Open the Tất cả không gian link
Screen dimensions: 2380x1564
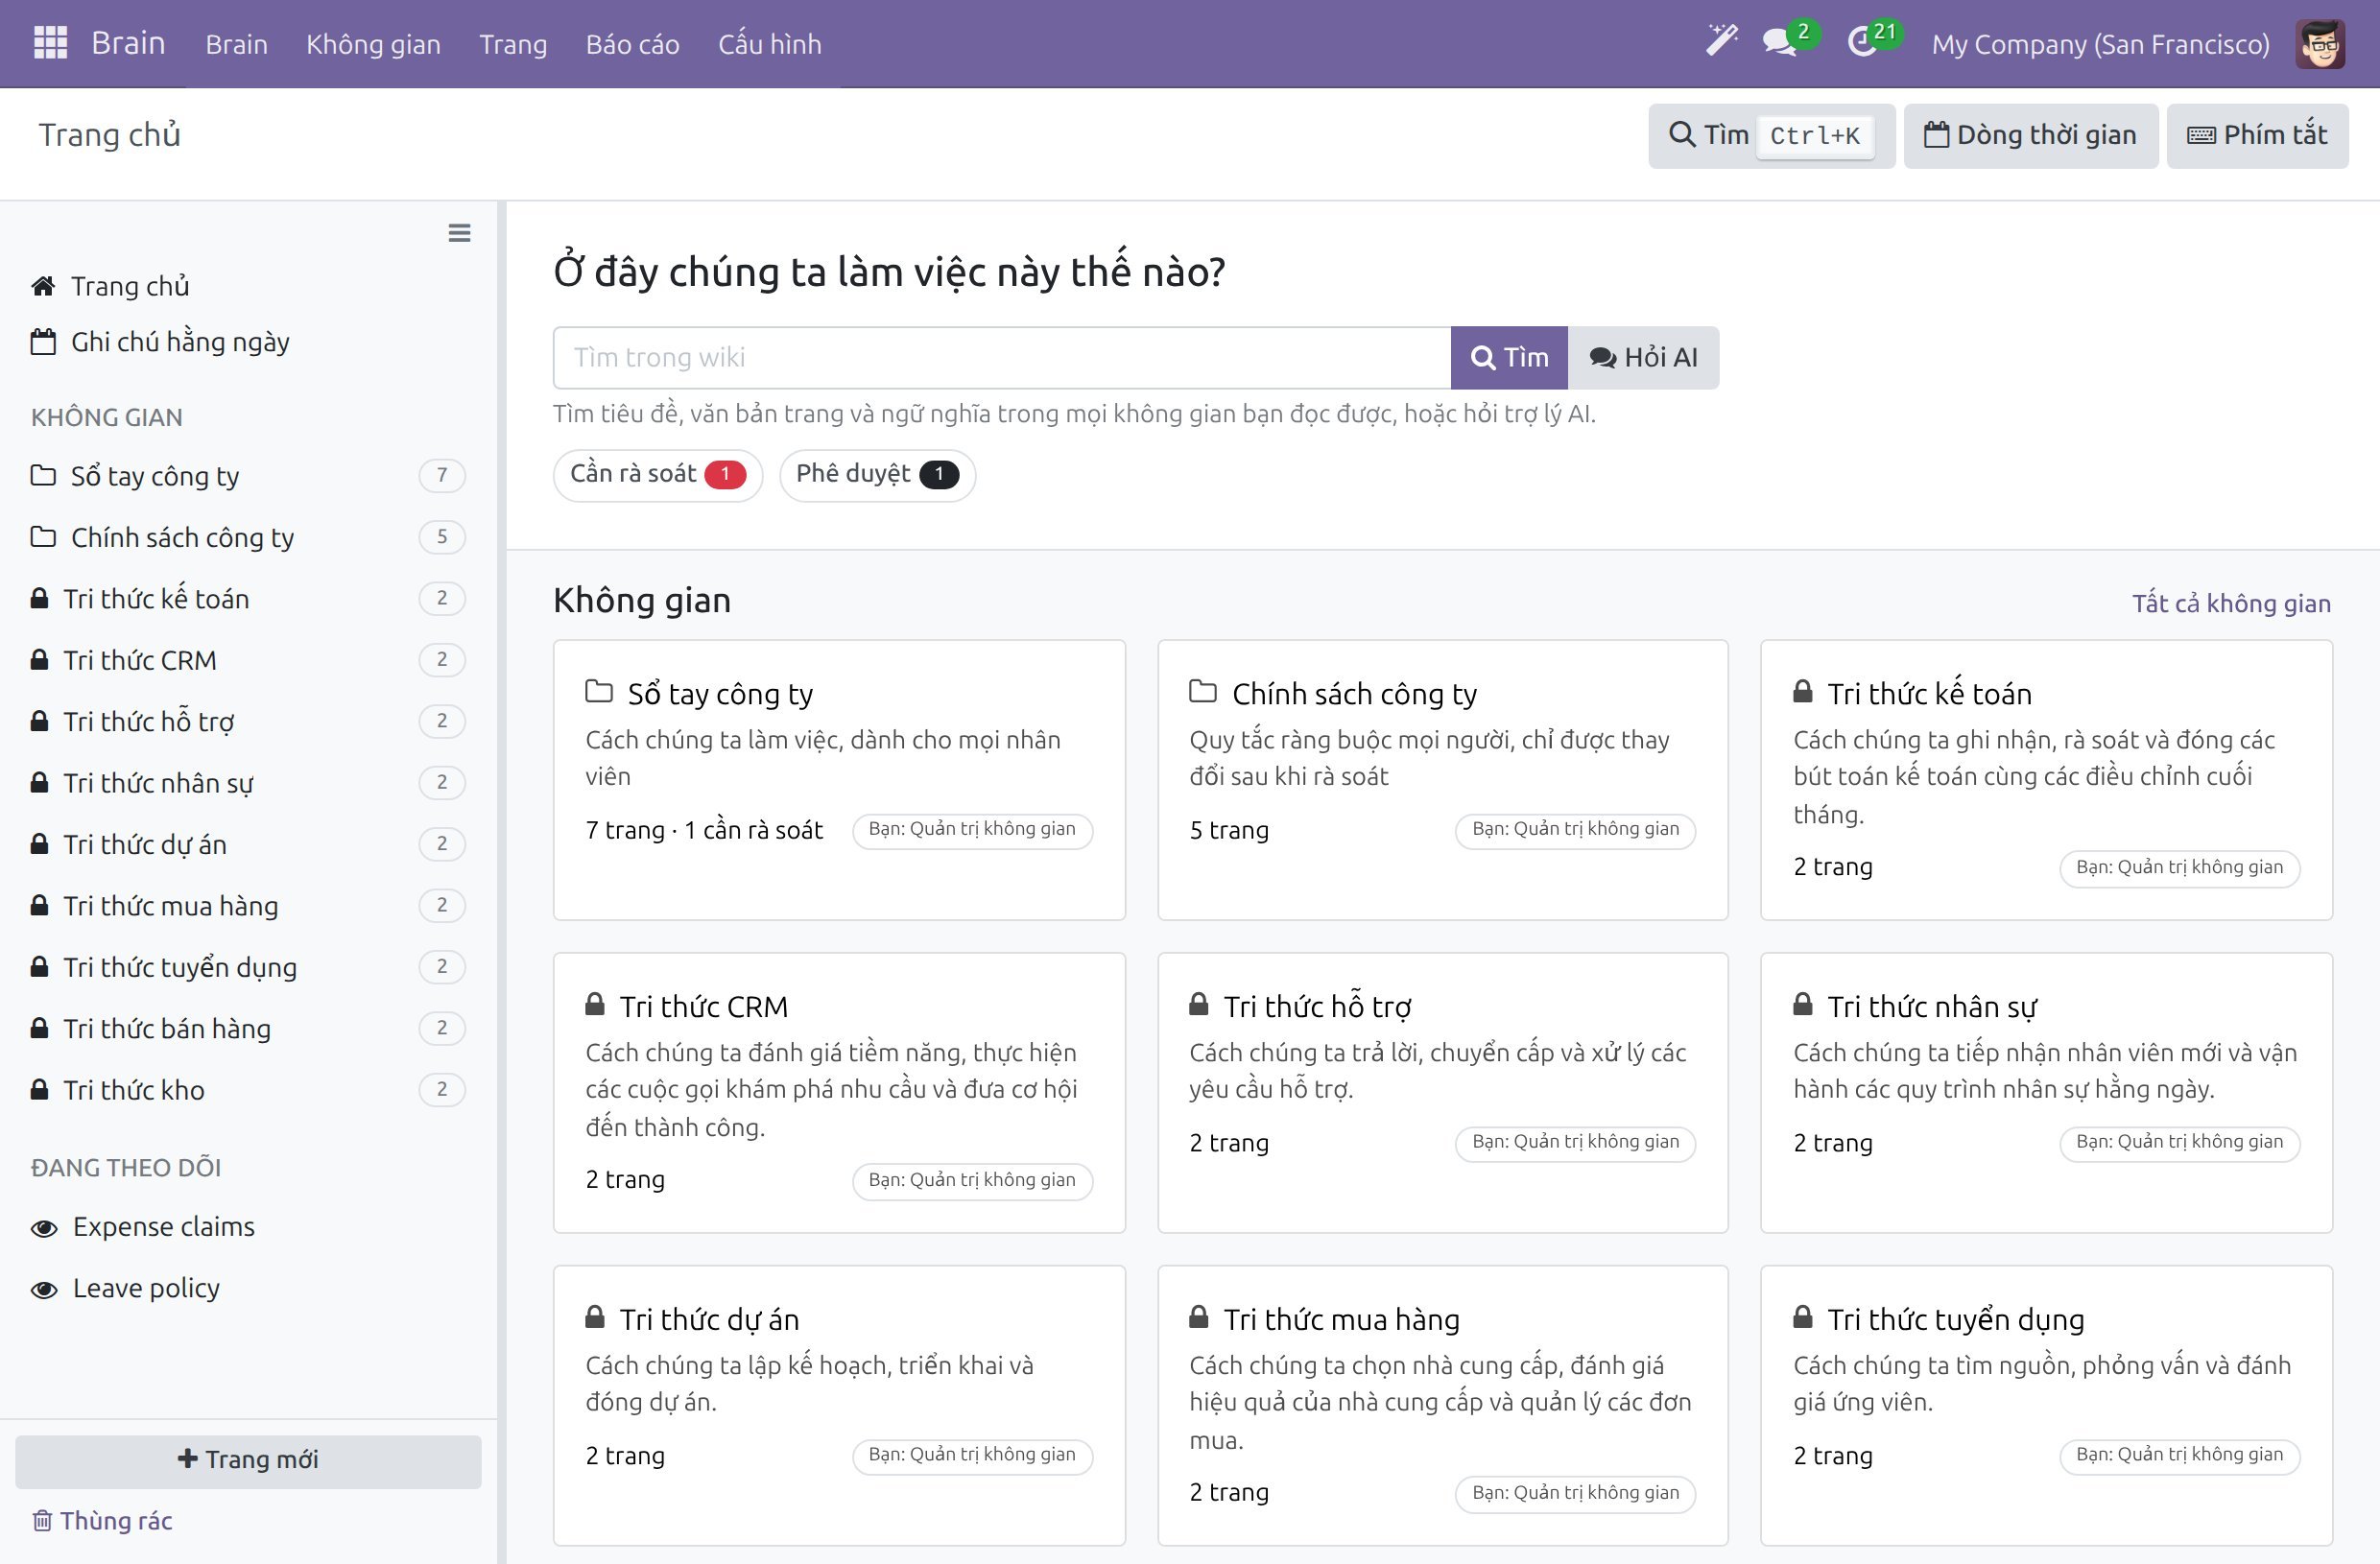(x=2231, y=603)
